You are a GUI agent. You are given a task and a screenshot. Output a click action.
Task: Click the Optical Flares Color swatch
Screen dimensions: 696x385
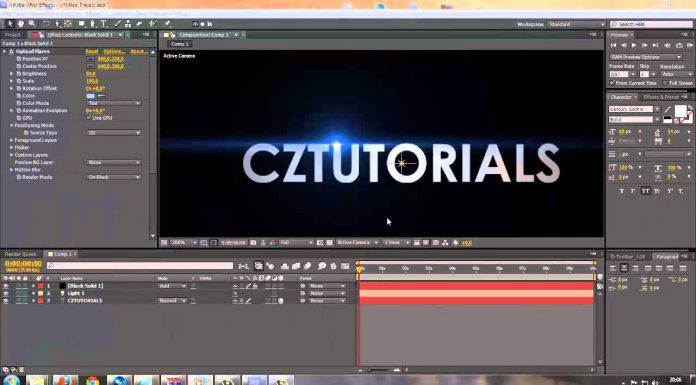(91, 96)
